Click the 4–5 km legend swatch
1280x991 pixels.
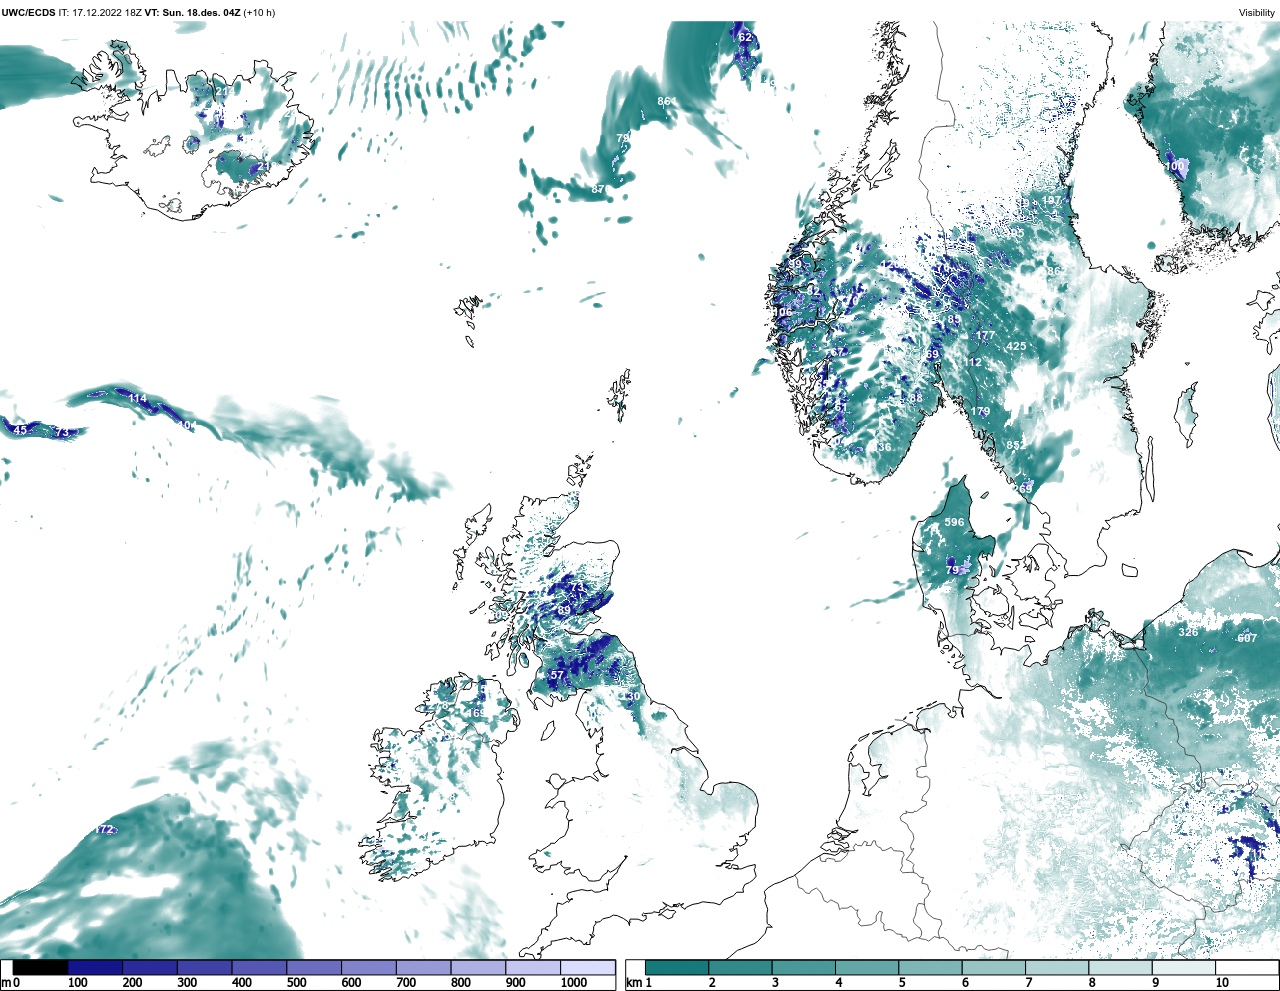click(x=867, y=968)
